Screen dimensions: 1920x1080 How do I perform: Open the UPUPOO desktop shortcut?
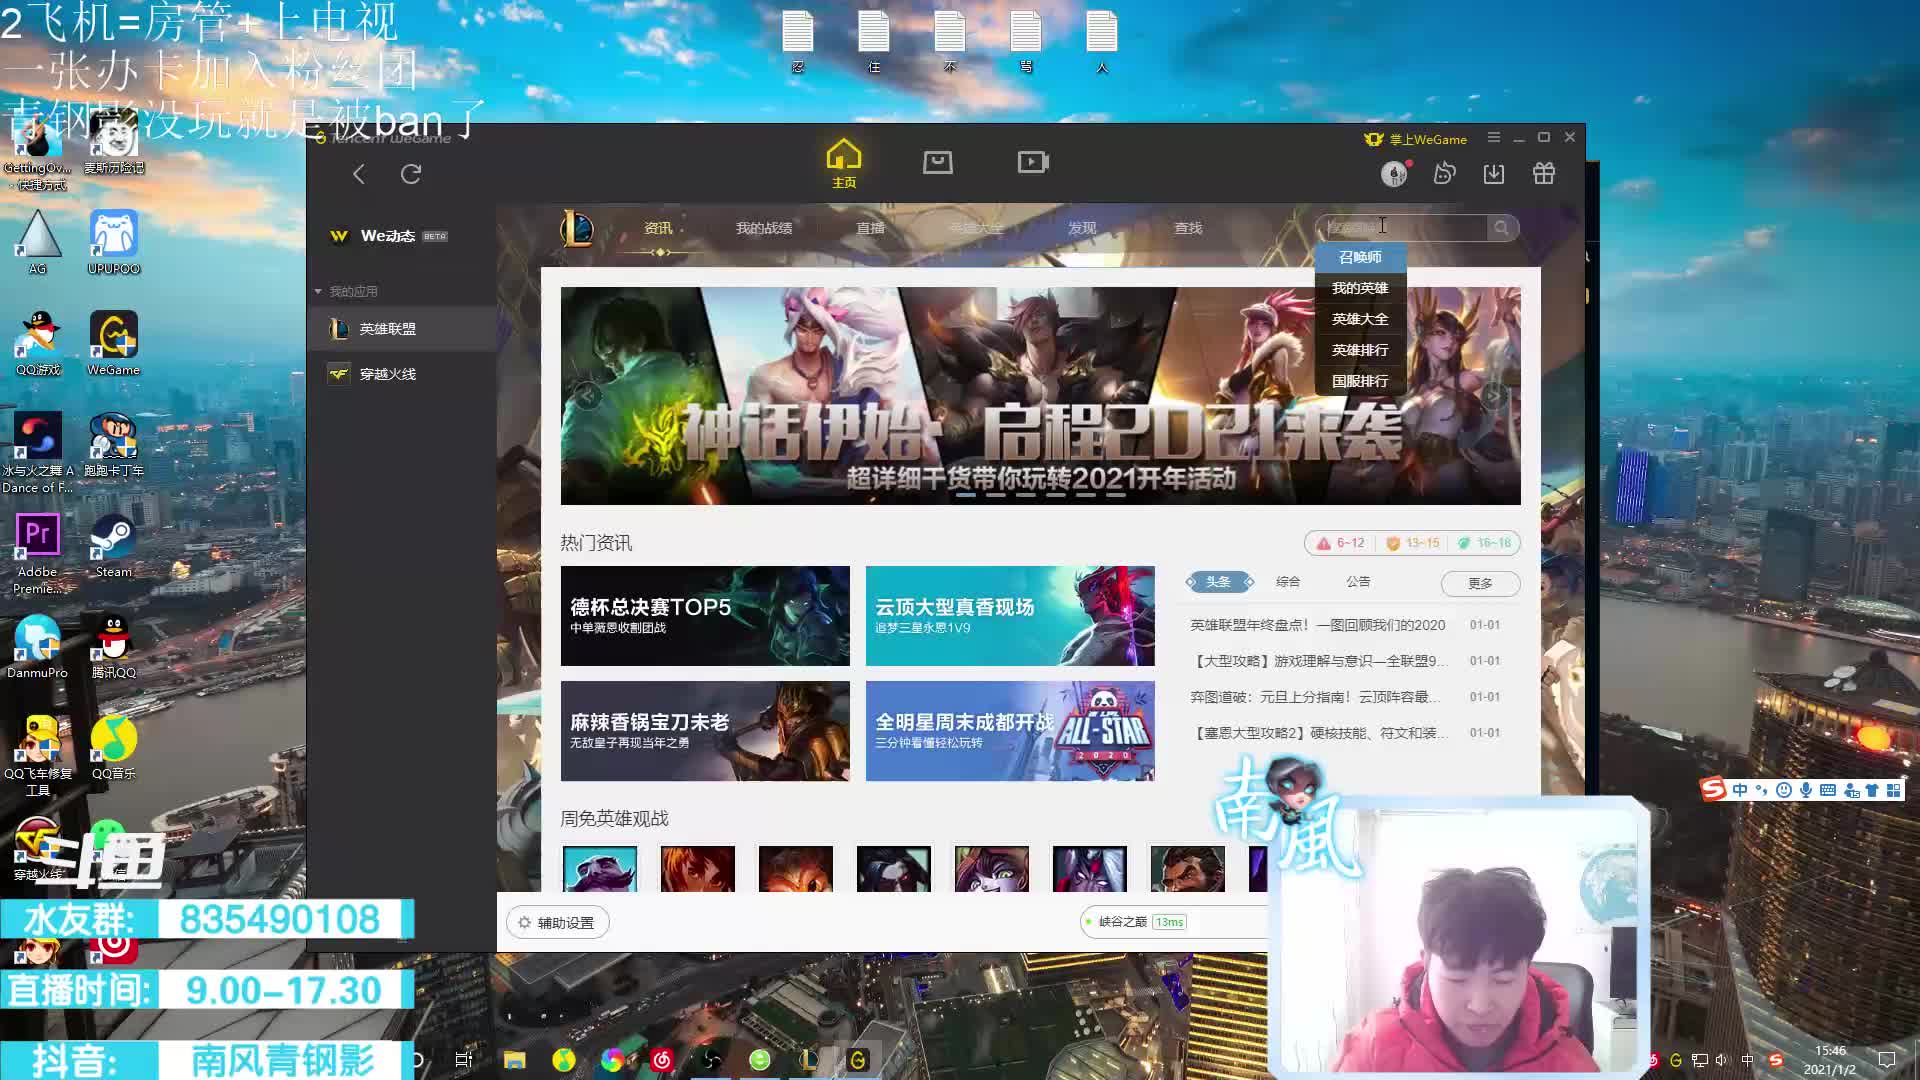tap(113, 242)
